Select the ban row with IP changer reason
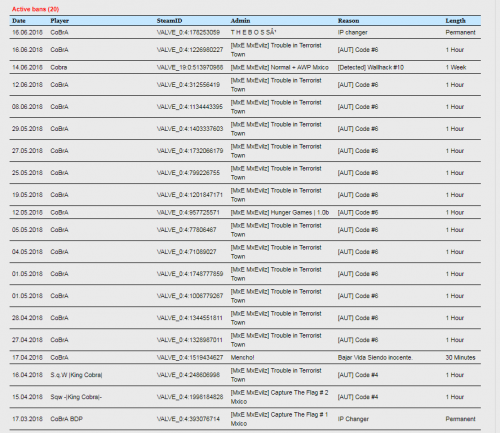The width and height of the screenshot is (500, 433). click(245, 32)
